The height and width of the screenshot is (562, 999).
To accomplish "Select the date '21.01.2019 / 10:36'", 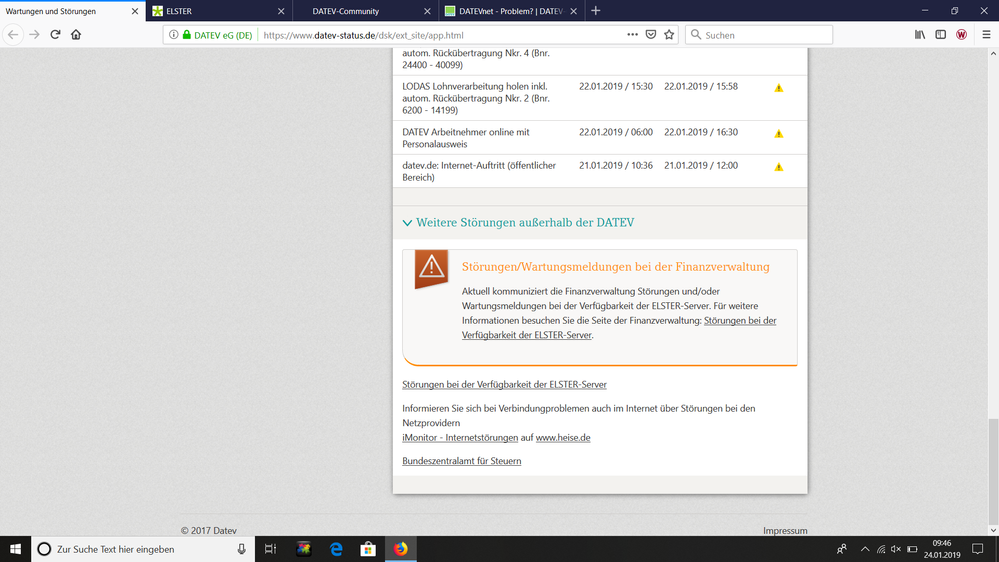I will click(615, 165).
